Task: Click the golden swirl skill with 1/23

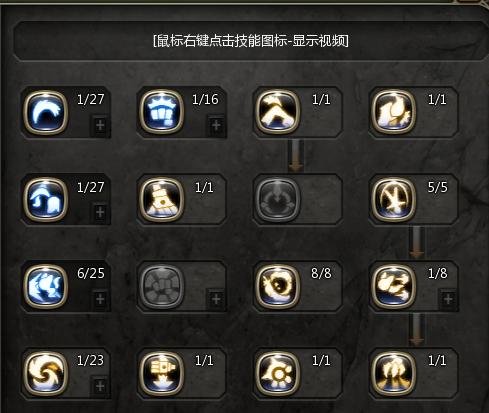Action: (46, 373)
